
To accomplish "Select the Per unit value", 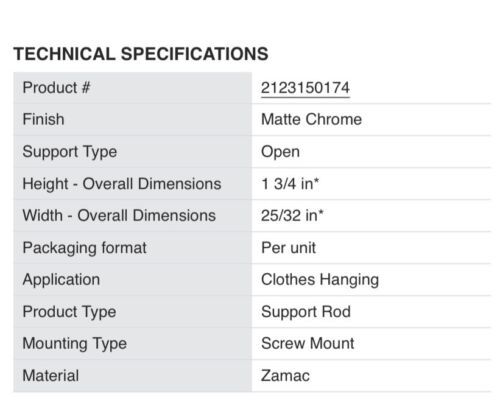I will tap(288, 248).
